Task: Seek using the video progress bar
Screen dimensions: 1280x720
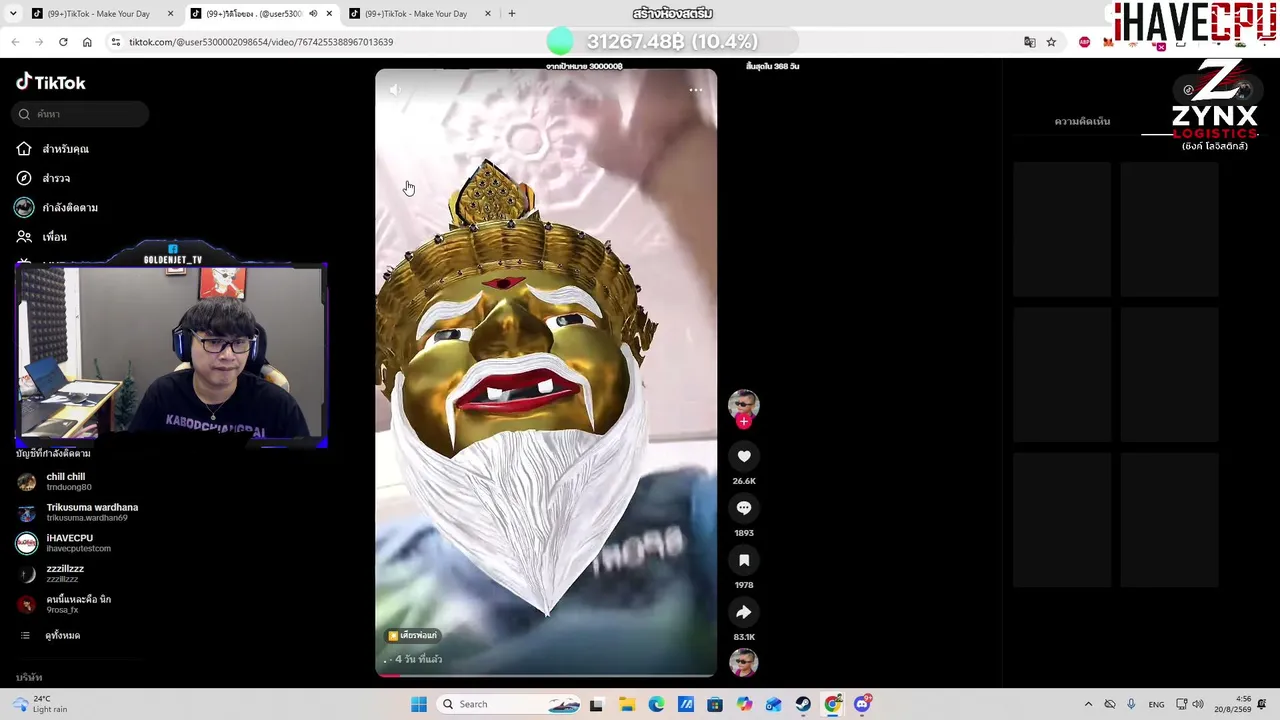Action: pos(546,675)
